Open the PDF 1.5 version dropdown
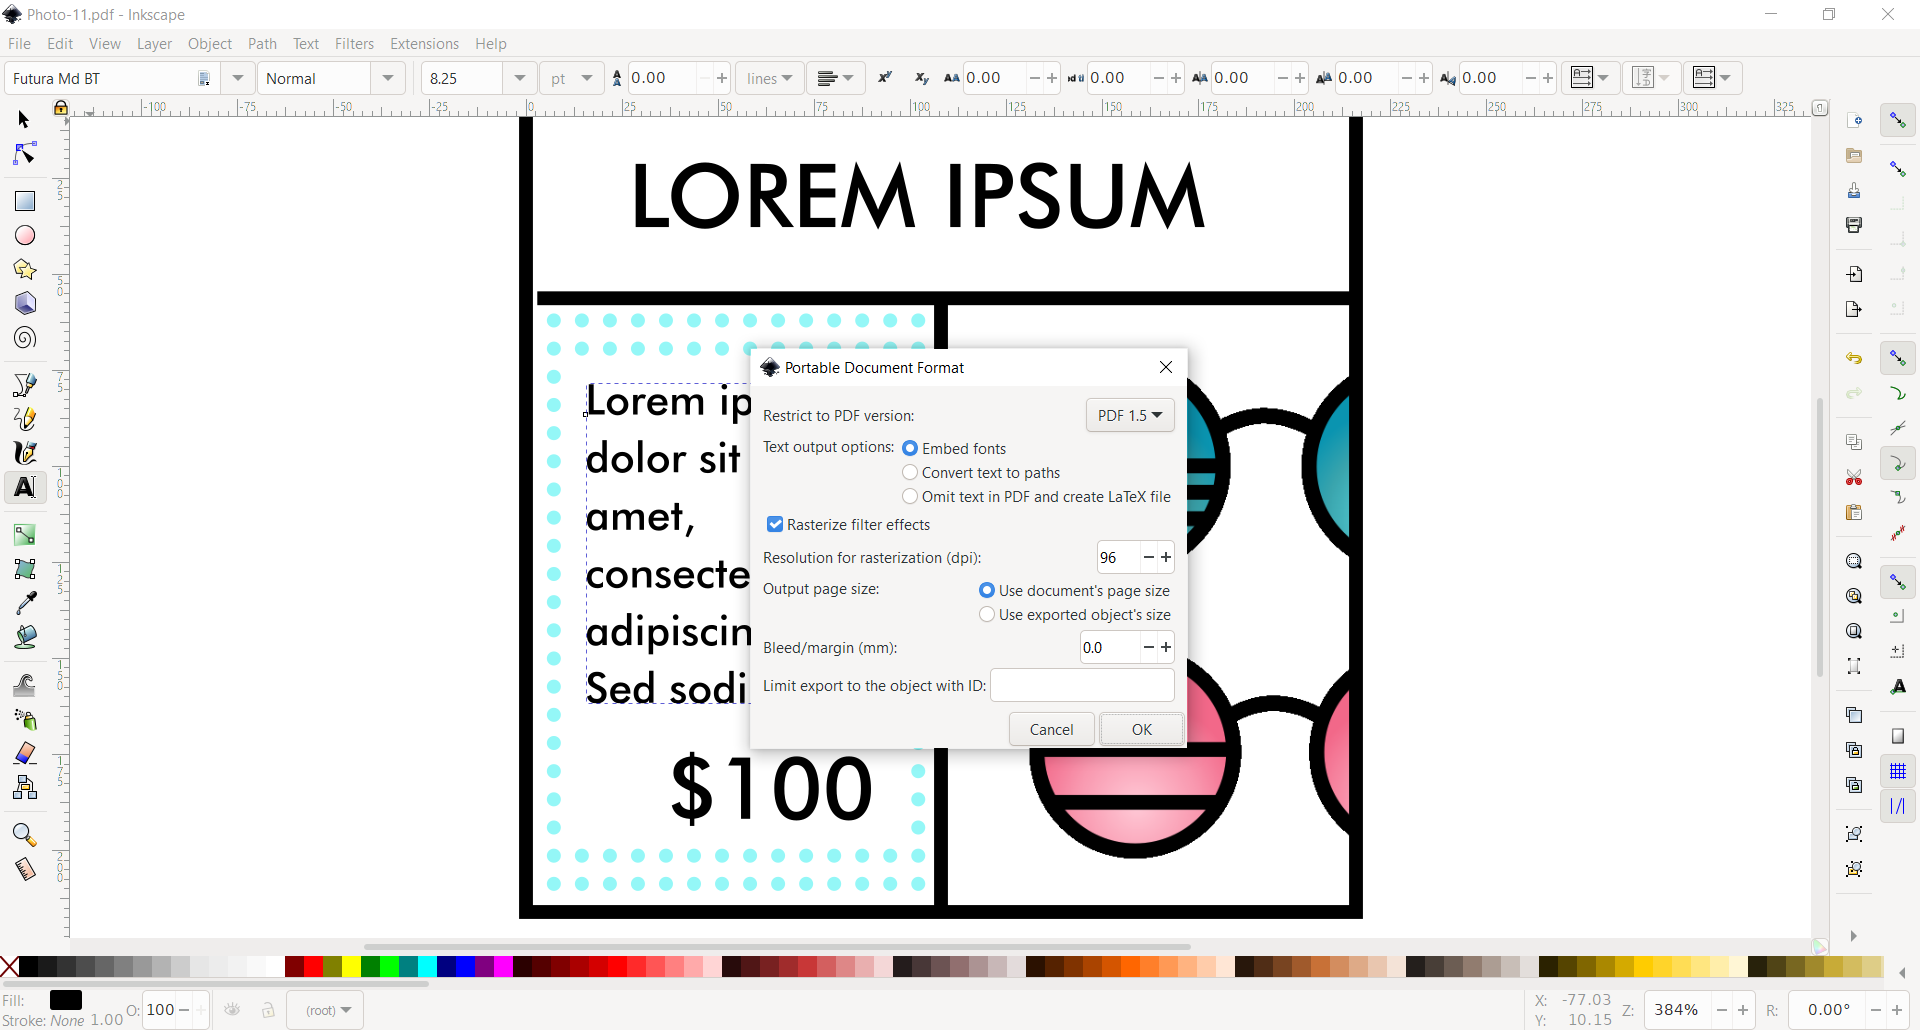The image size is (1920, 1030). pyautogui.click(x=1130, y=415)
